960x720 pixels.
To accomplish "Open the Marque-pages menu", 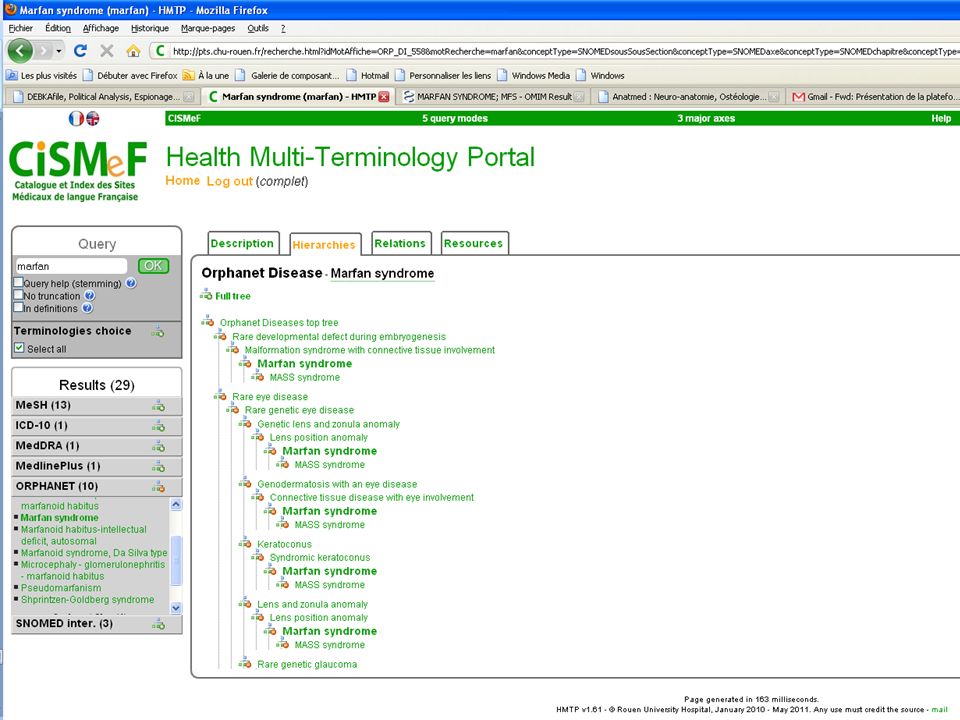I will (208, 28).
